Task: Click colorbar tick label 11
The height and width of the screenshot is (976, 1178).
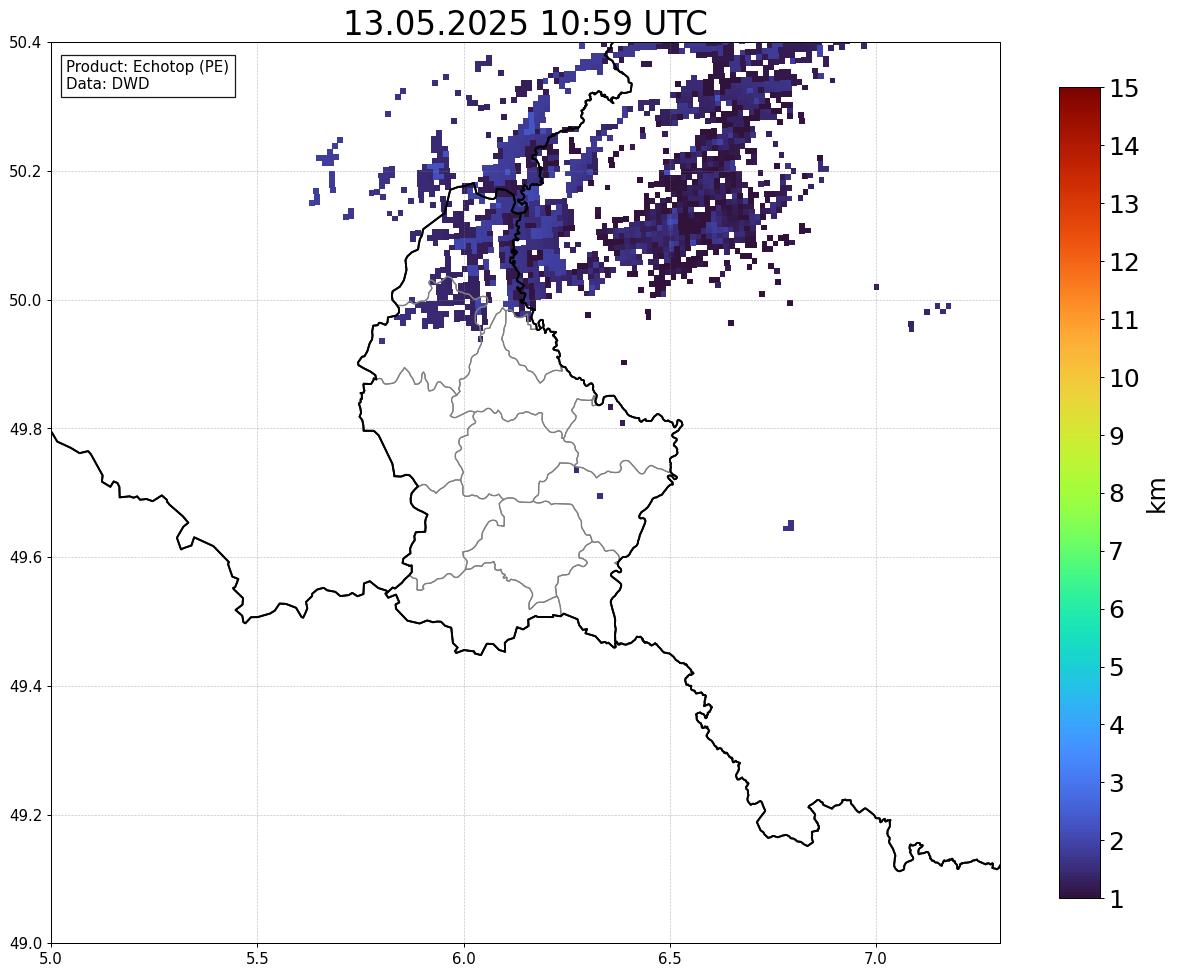Action: 1124,320
